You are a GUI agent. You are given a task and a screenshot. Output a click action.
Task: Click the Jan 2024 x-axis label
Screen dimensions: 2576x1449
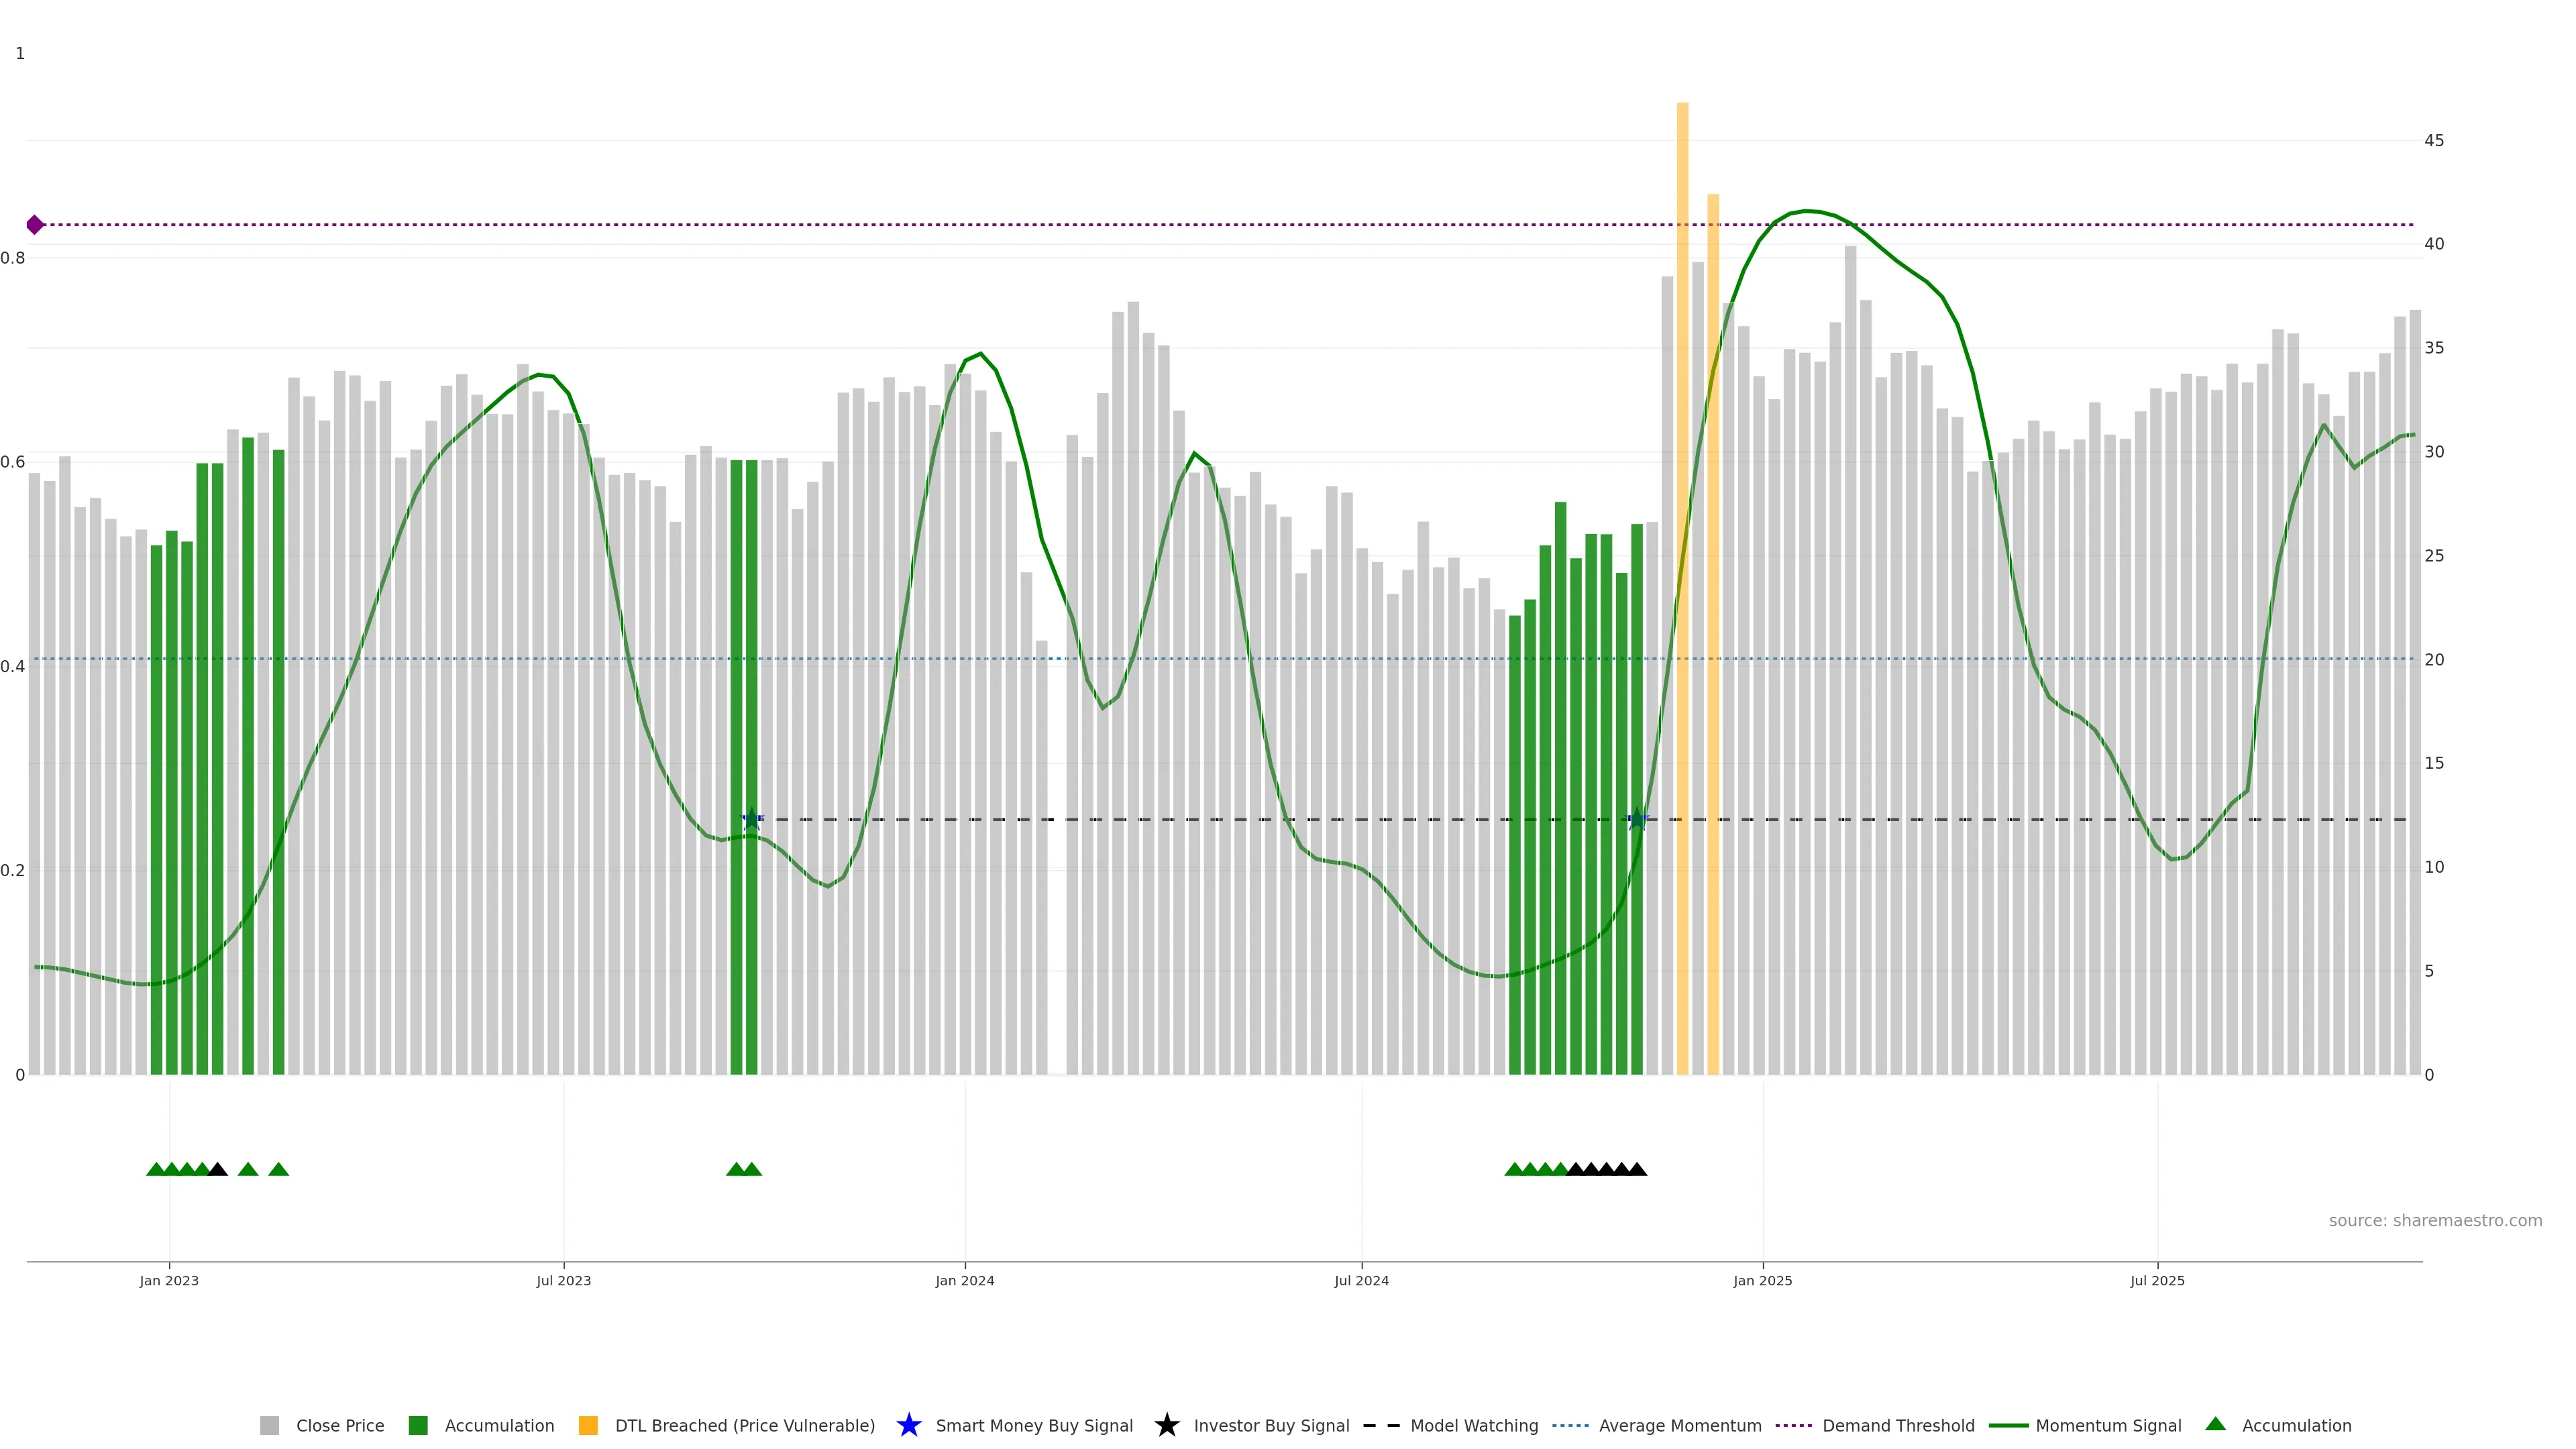(964, 1281)
